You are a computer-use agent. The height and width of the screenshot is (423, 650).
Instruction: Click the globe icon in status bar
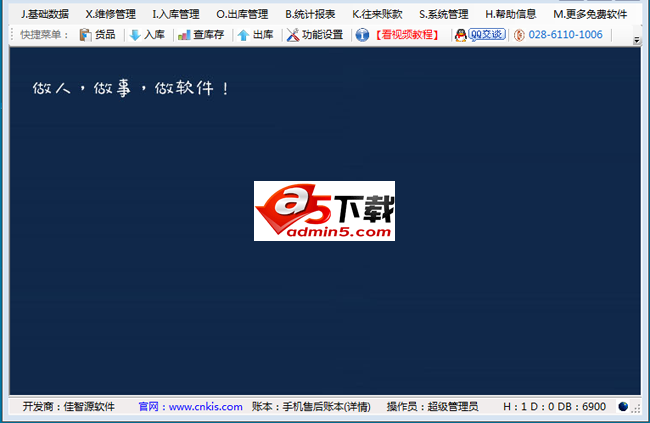pos(623,406)
